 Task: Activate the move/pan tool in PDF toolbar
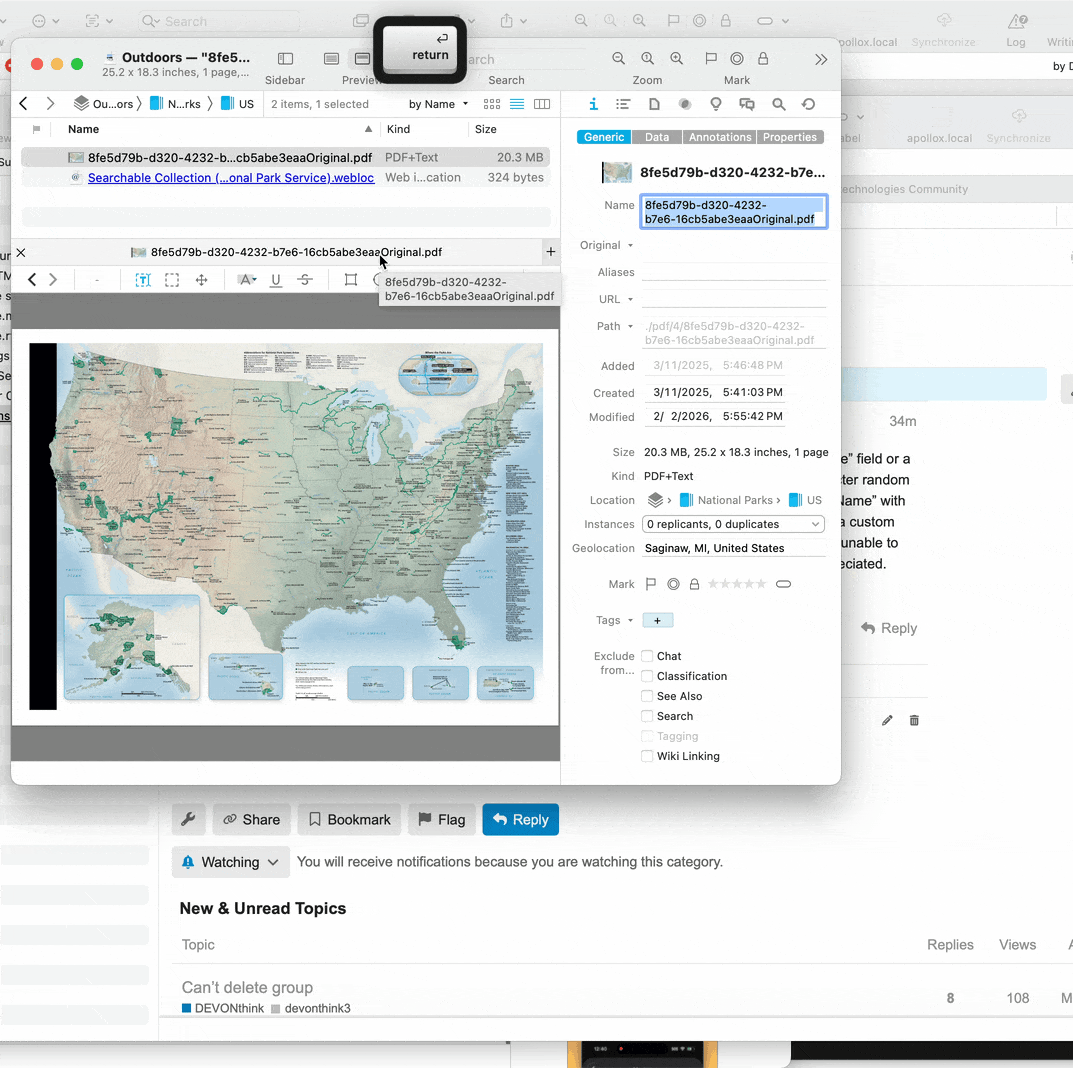pyautogui.click(x=201, y=280)
